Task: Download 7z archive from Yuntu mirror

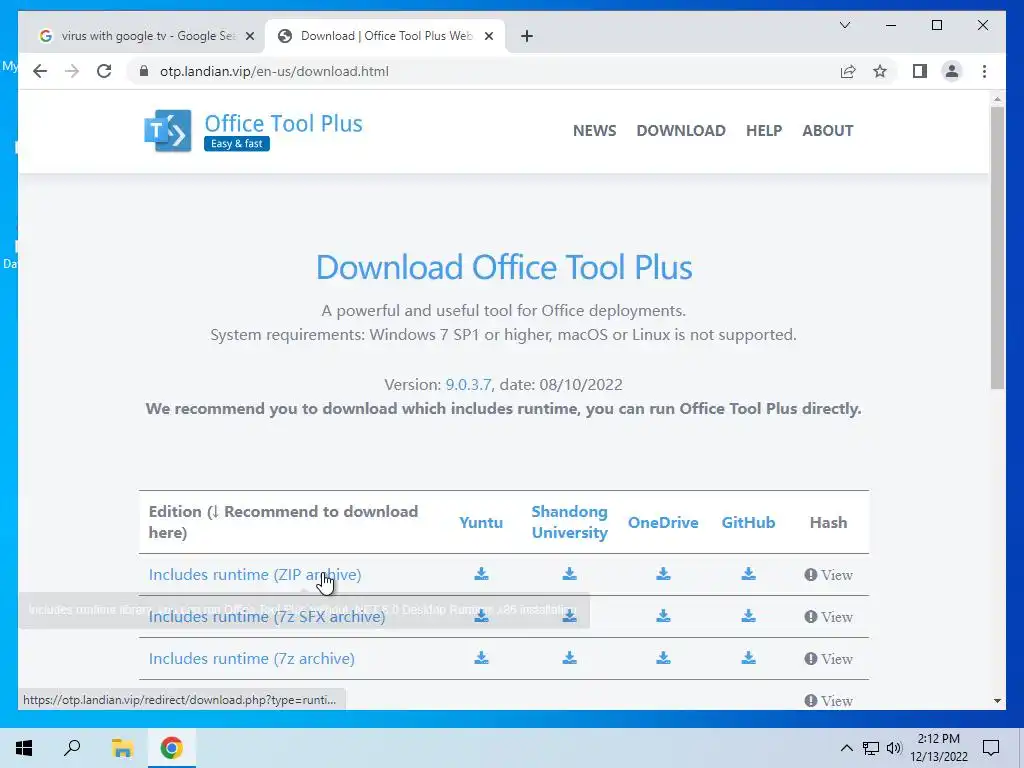Action: point(481,658)
